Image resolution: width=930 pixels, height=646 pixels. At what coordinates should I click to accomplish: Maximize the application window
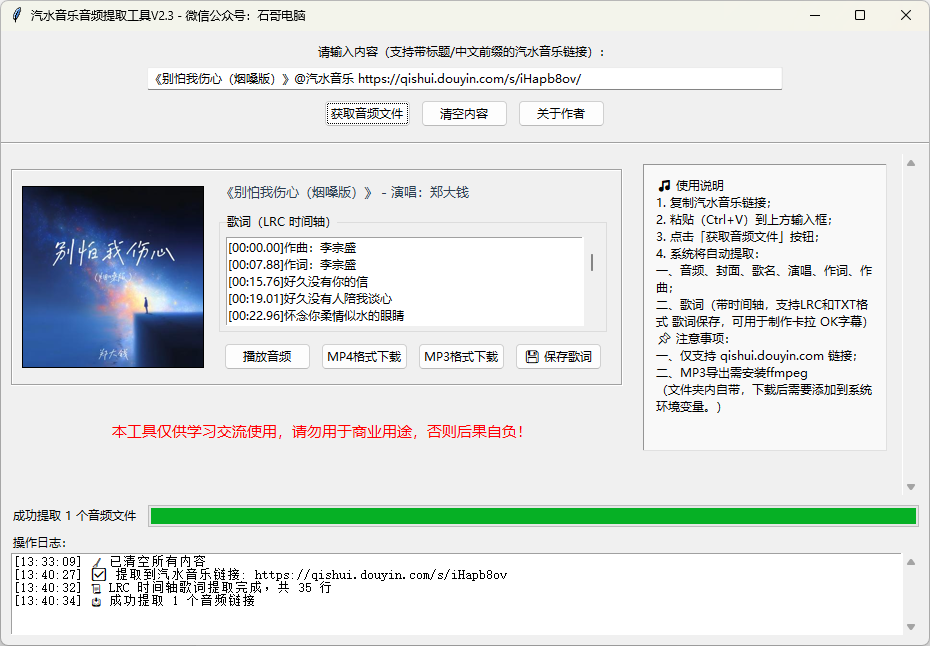[860, 15]
